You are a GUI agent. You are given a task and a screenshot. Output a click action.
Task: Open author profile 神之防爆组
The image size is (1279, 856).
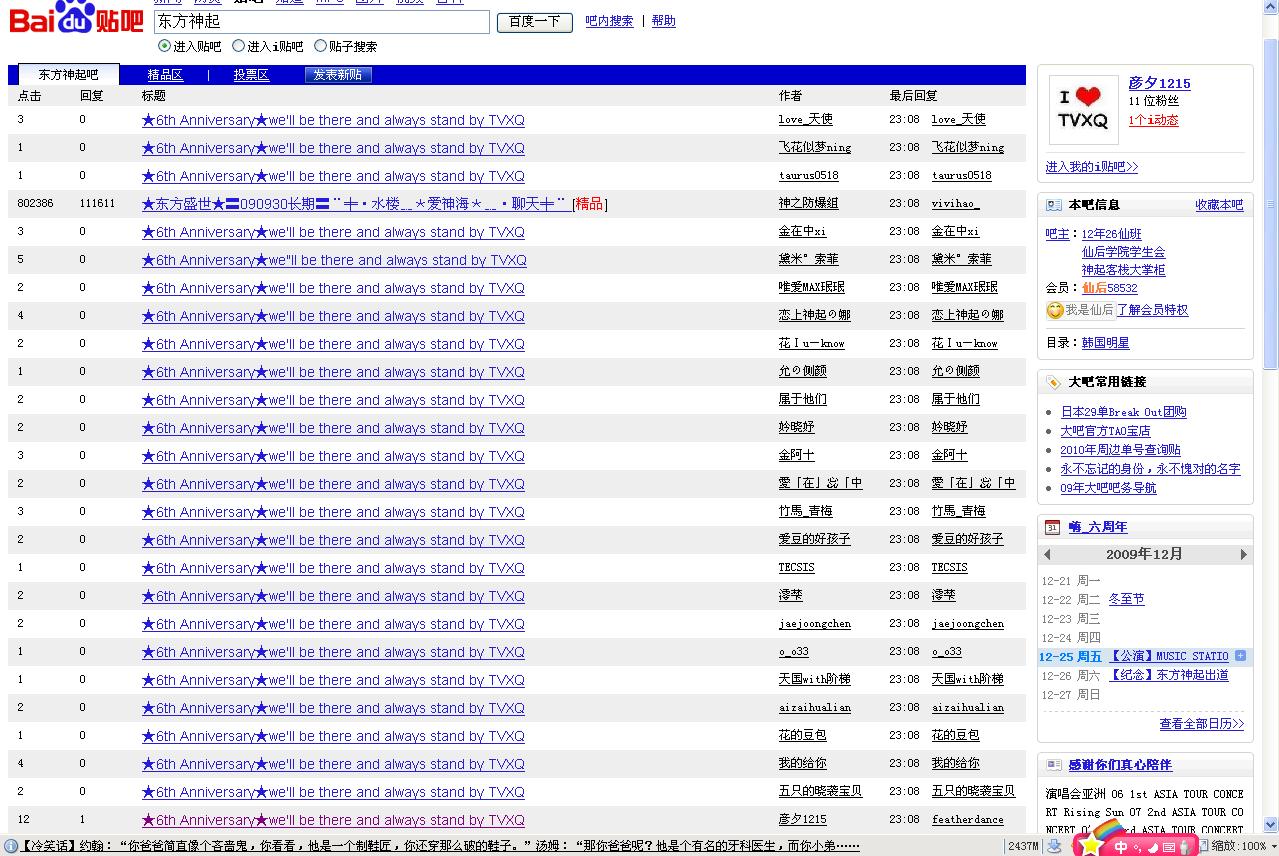pyautogui.click(x=808, y=203)
